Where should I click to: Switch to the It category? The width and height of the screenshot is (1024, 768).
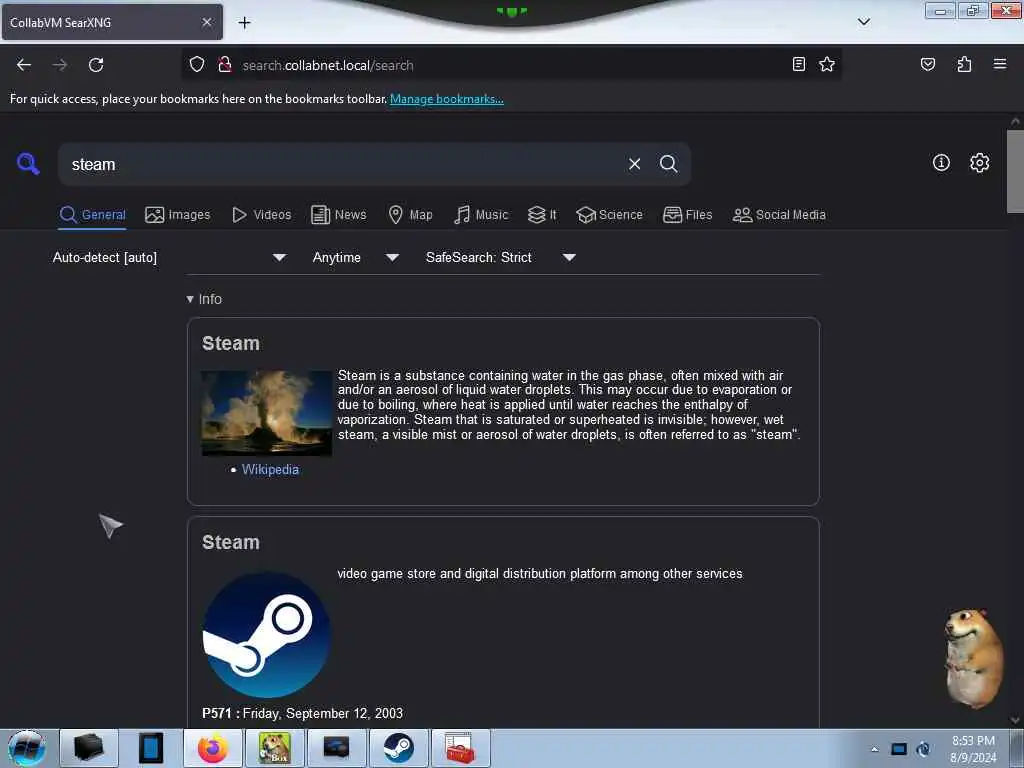(x=542, y=215)
